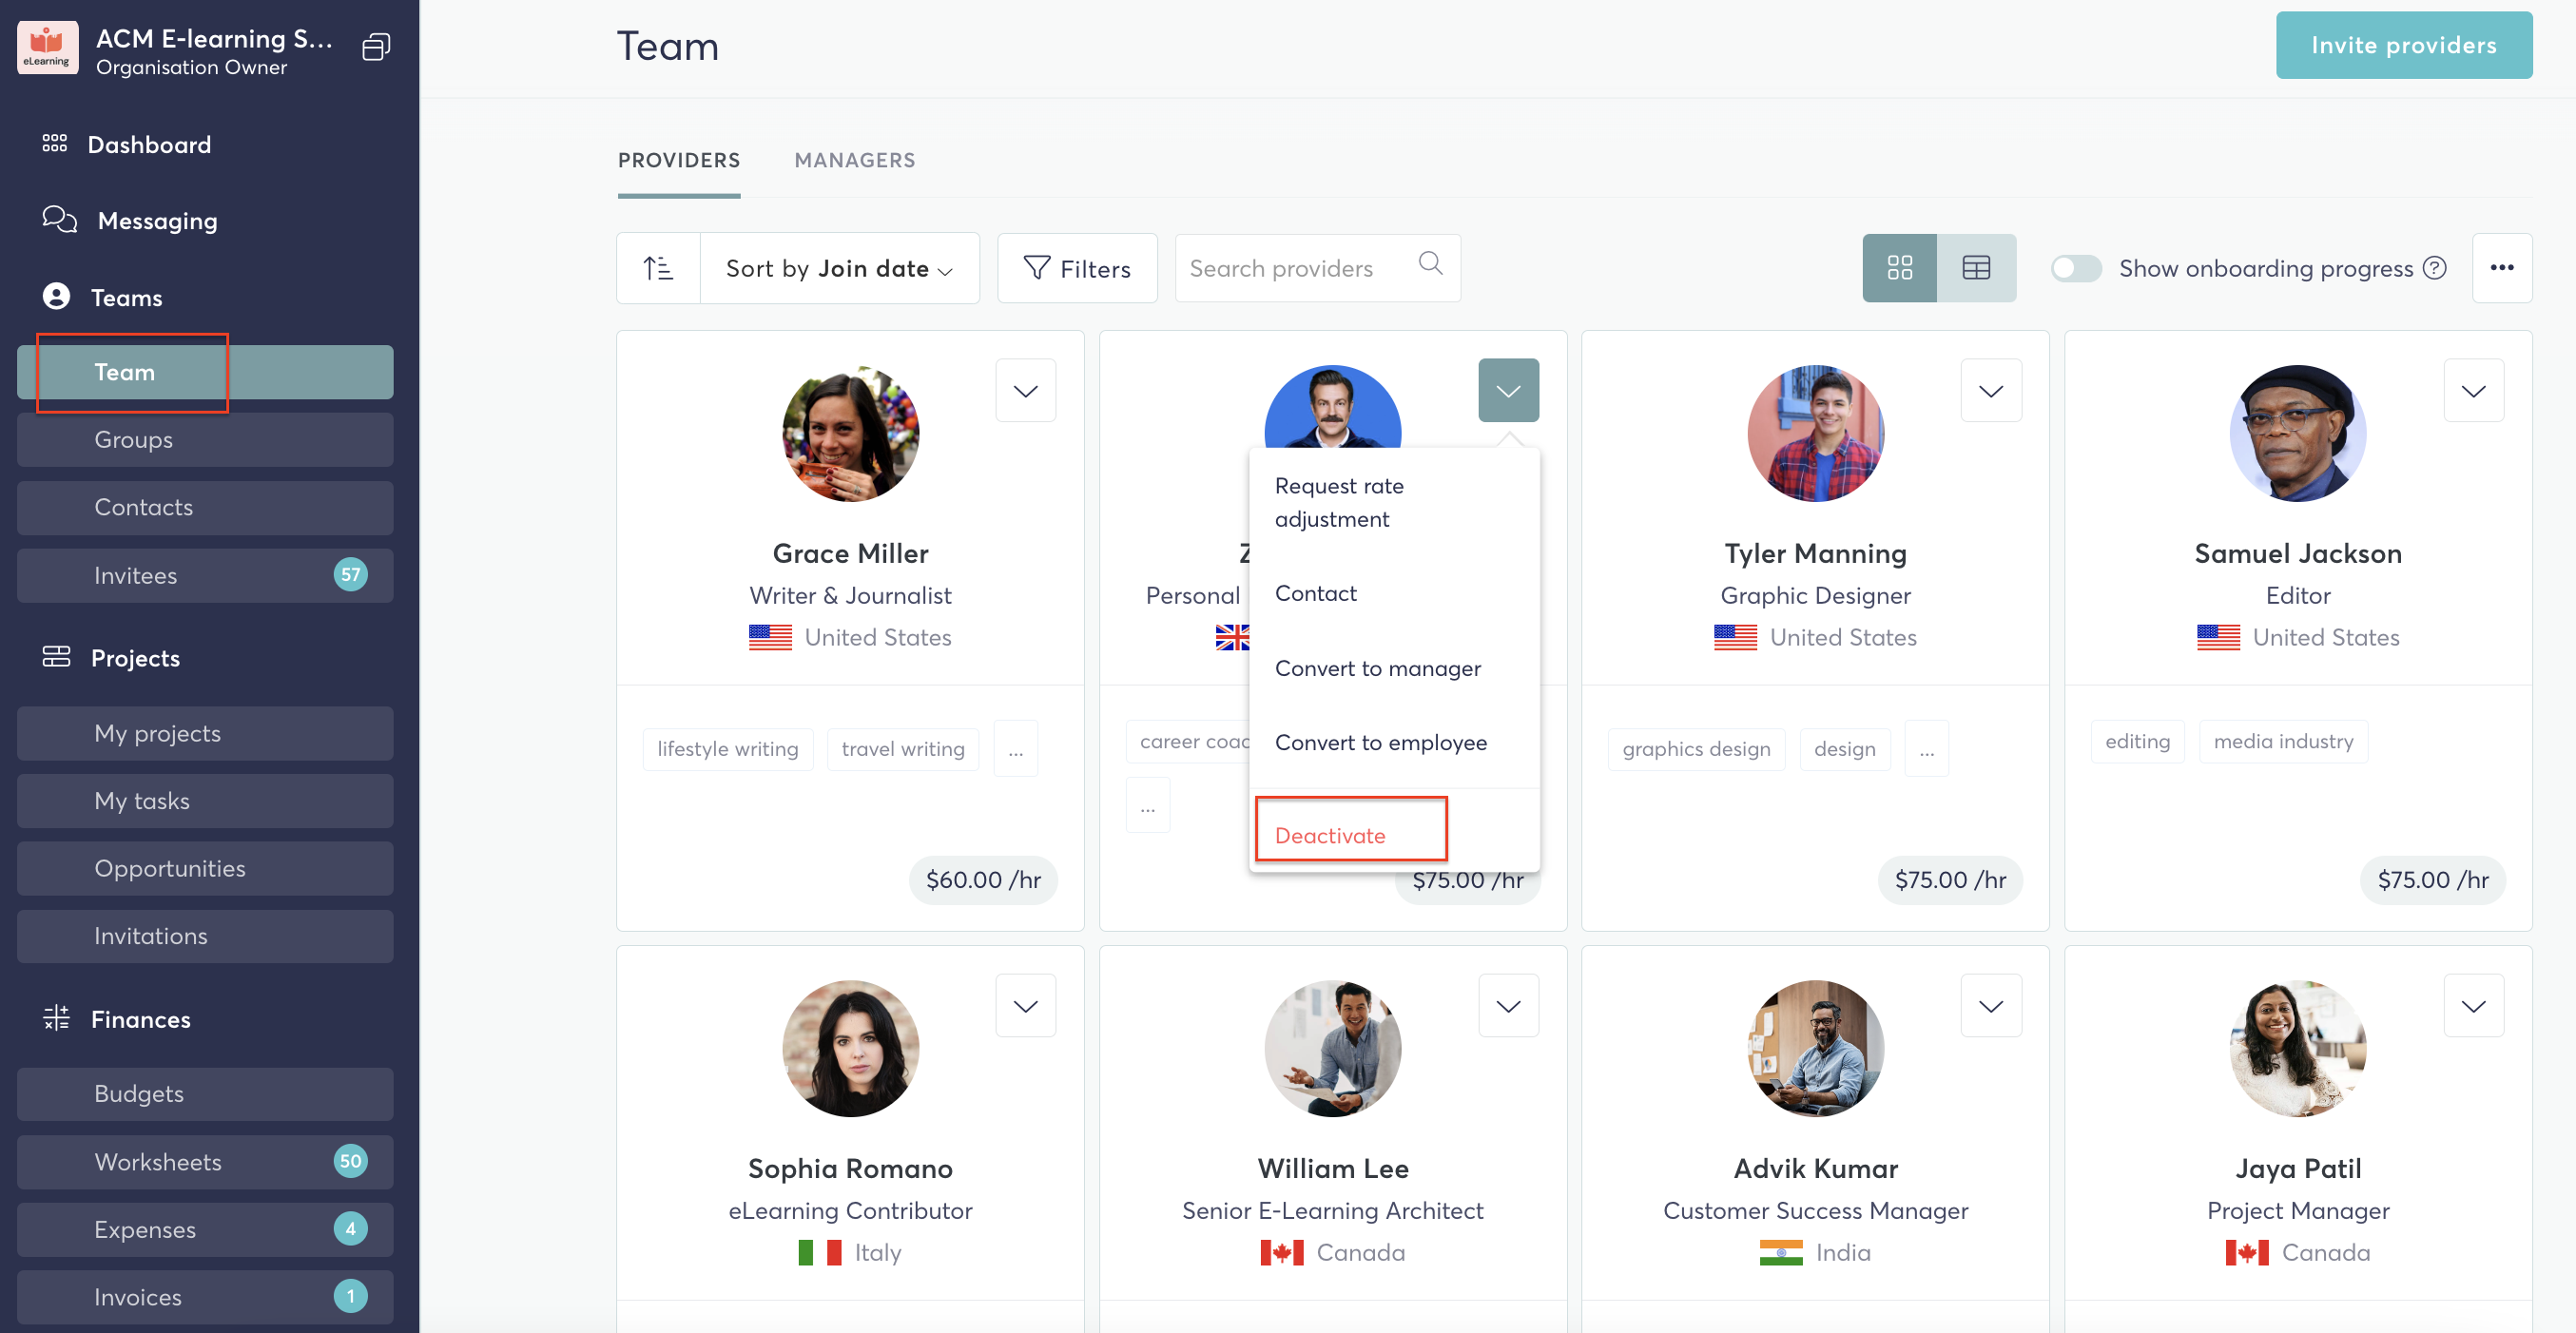Open My projects in the sidebar
The height and width of the screenshot is (1333, 2576).
point(205,733)
